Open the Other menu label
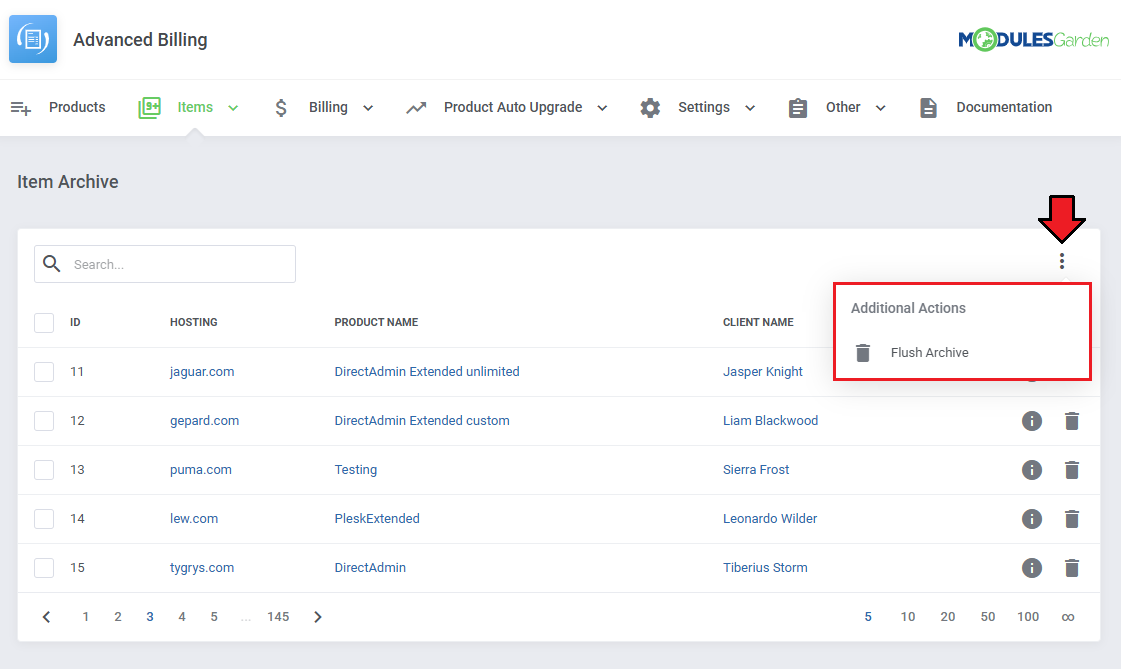This screenshot has height=669, width=1121. (843, 107)
